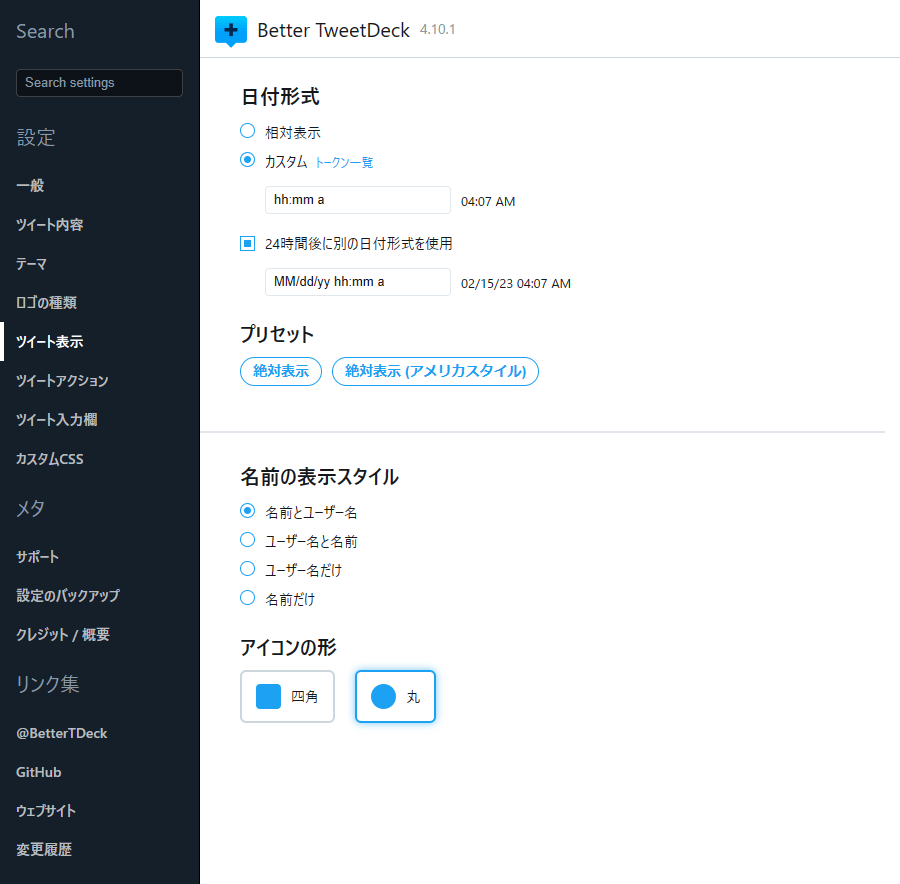900x884 pixels.
Task: Select ユーザー名と名前 radio option
Action: point(247,540)
